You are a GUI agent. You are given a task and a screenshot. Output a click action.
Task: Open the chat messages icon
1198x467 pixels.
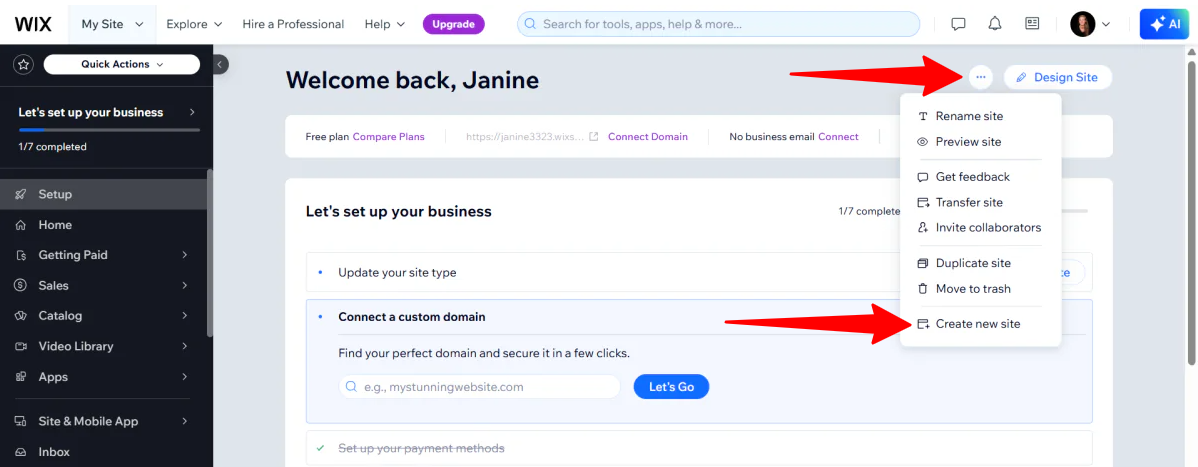[x=958, y=24]
